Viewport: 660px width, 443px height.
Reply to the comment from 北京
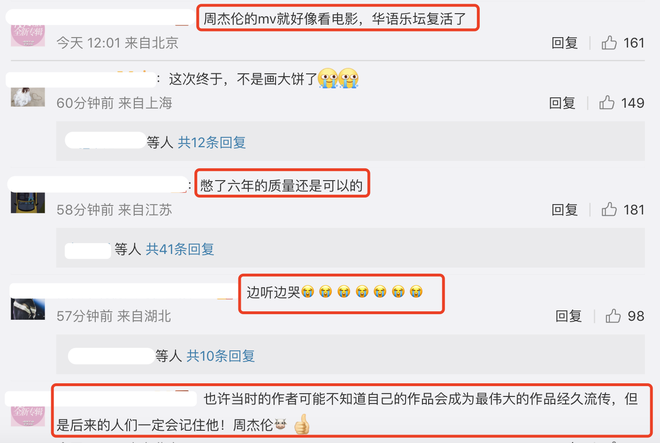tap(564, 43)
